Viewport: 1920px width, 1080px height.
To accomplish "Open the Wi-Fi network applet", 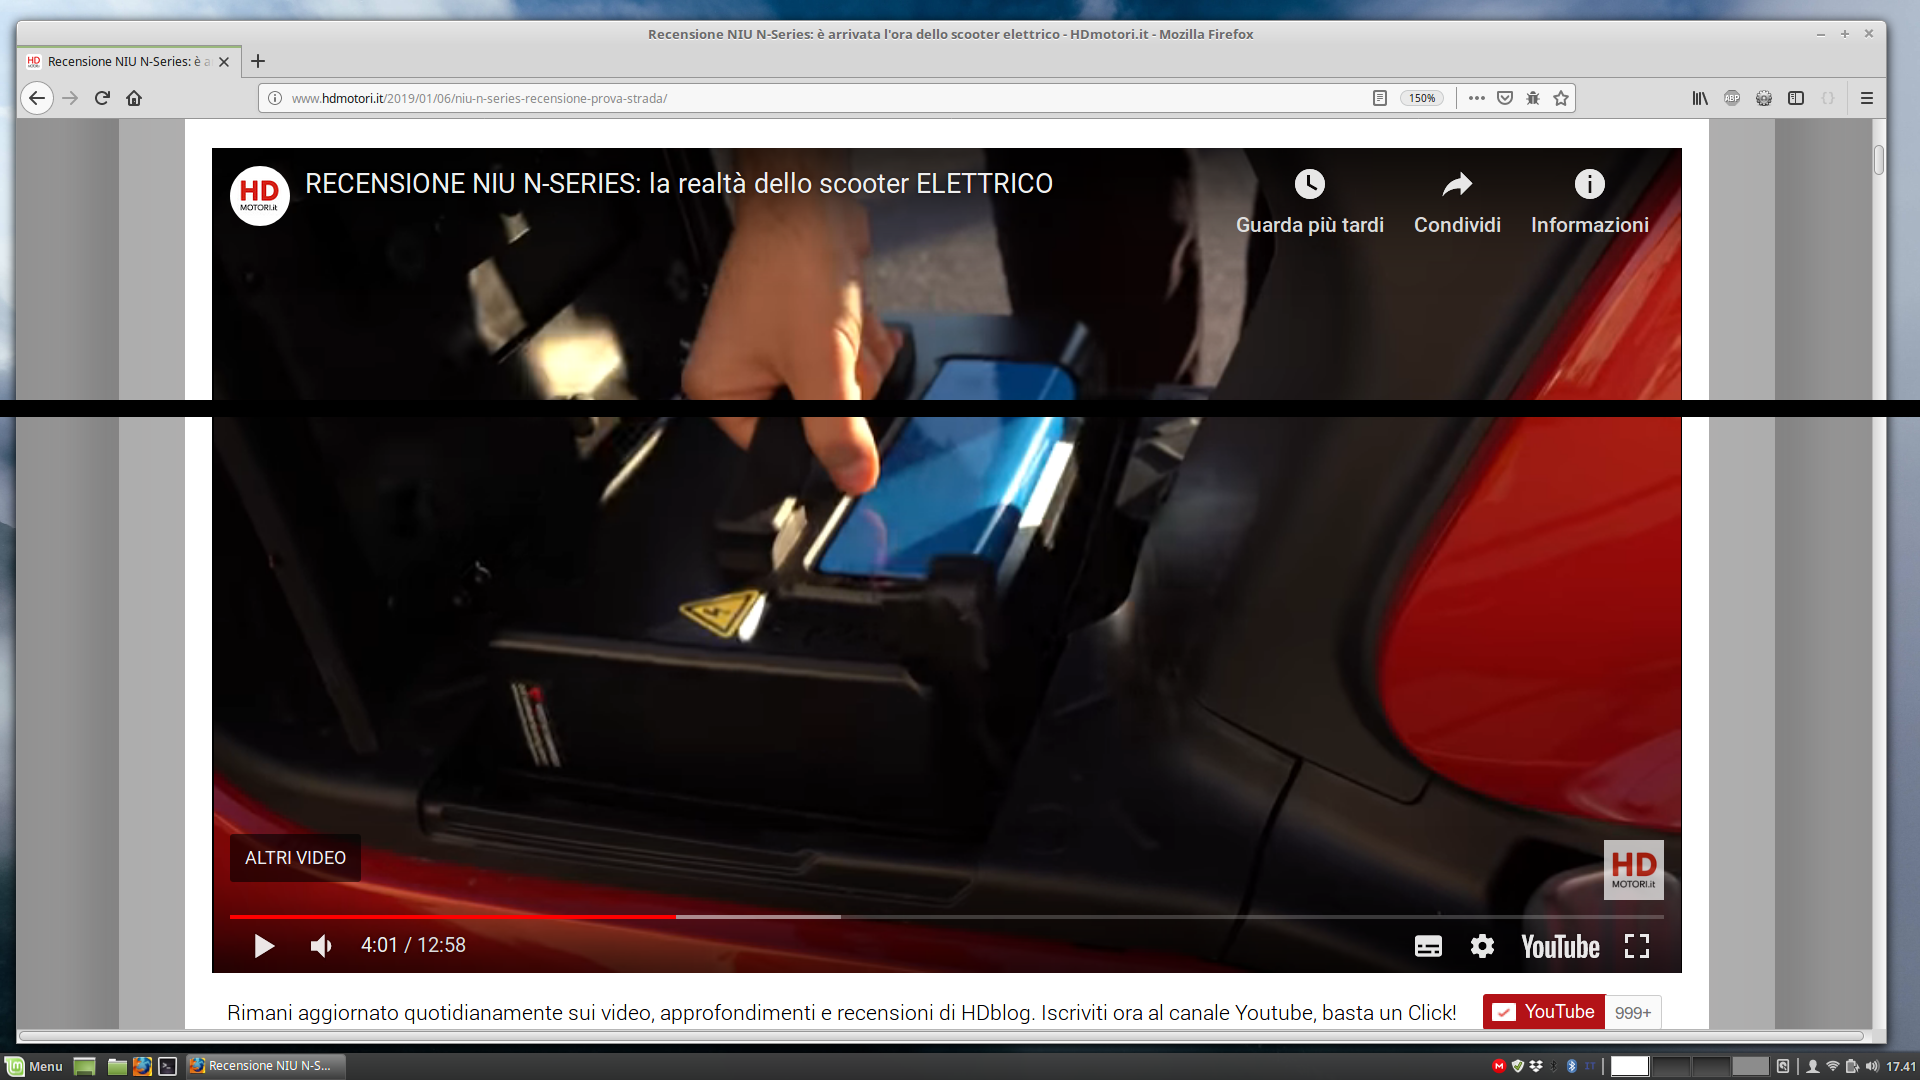I will [1833, 1066].
